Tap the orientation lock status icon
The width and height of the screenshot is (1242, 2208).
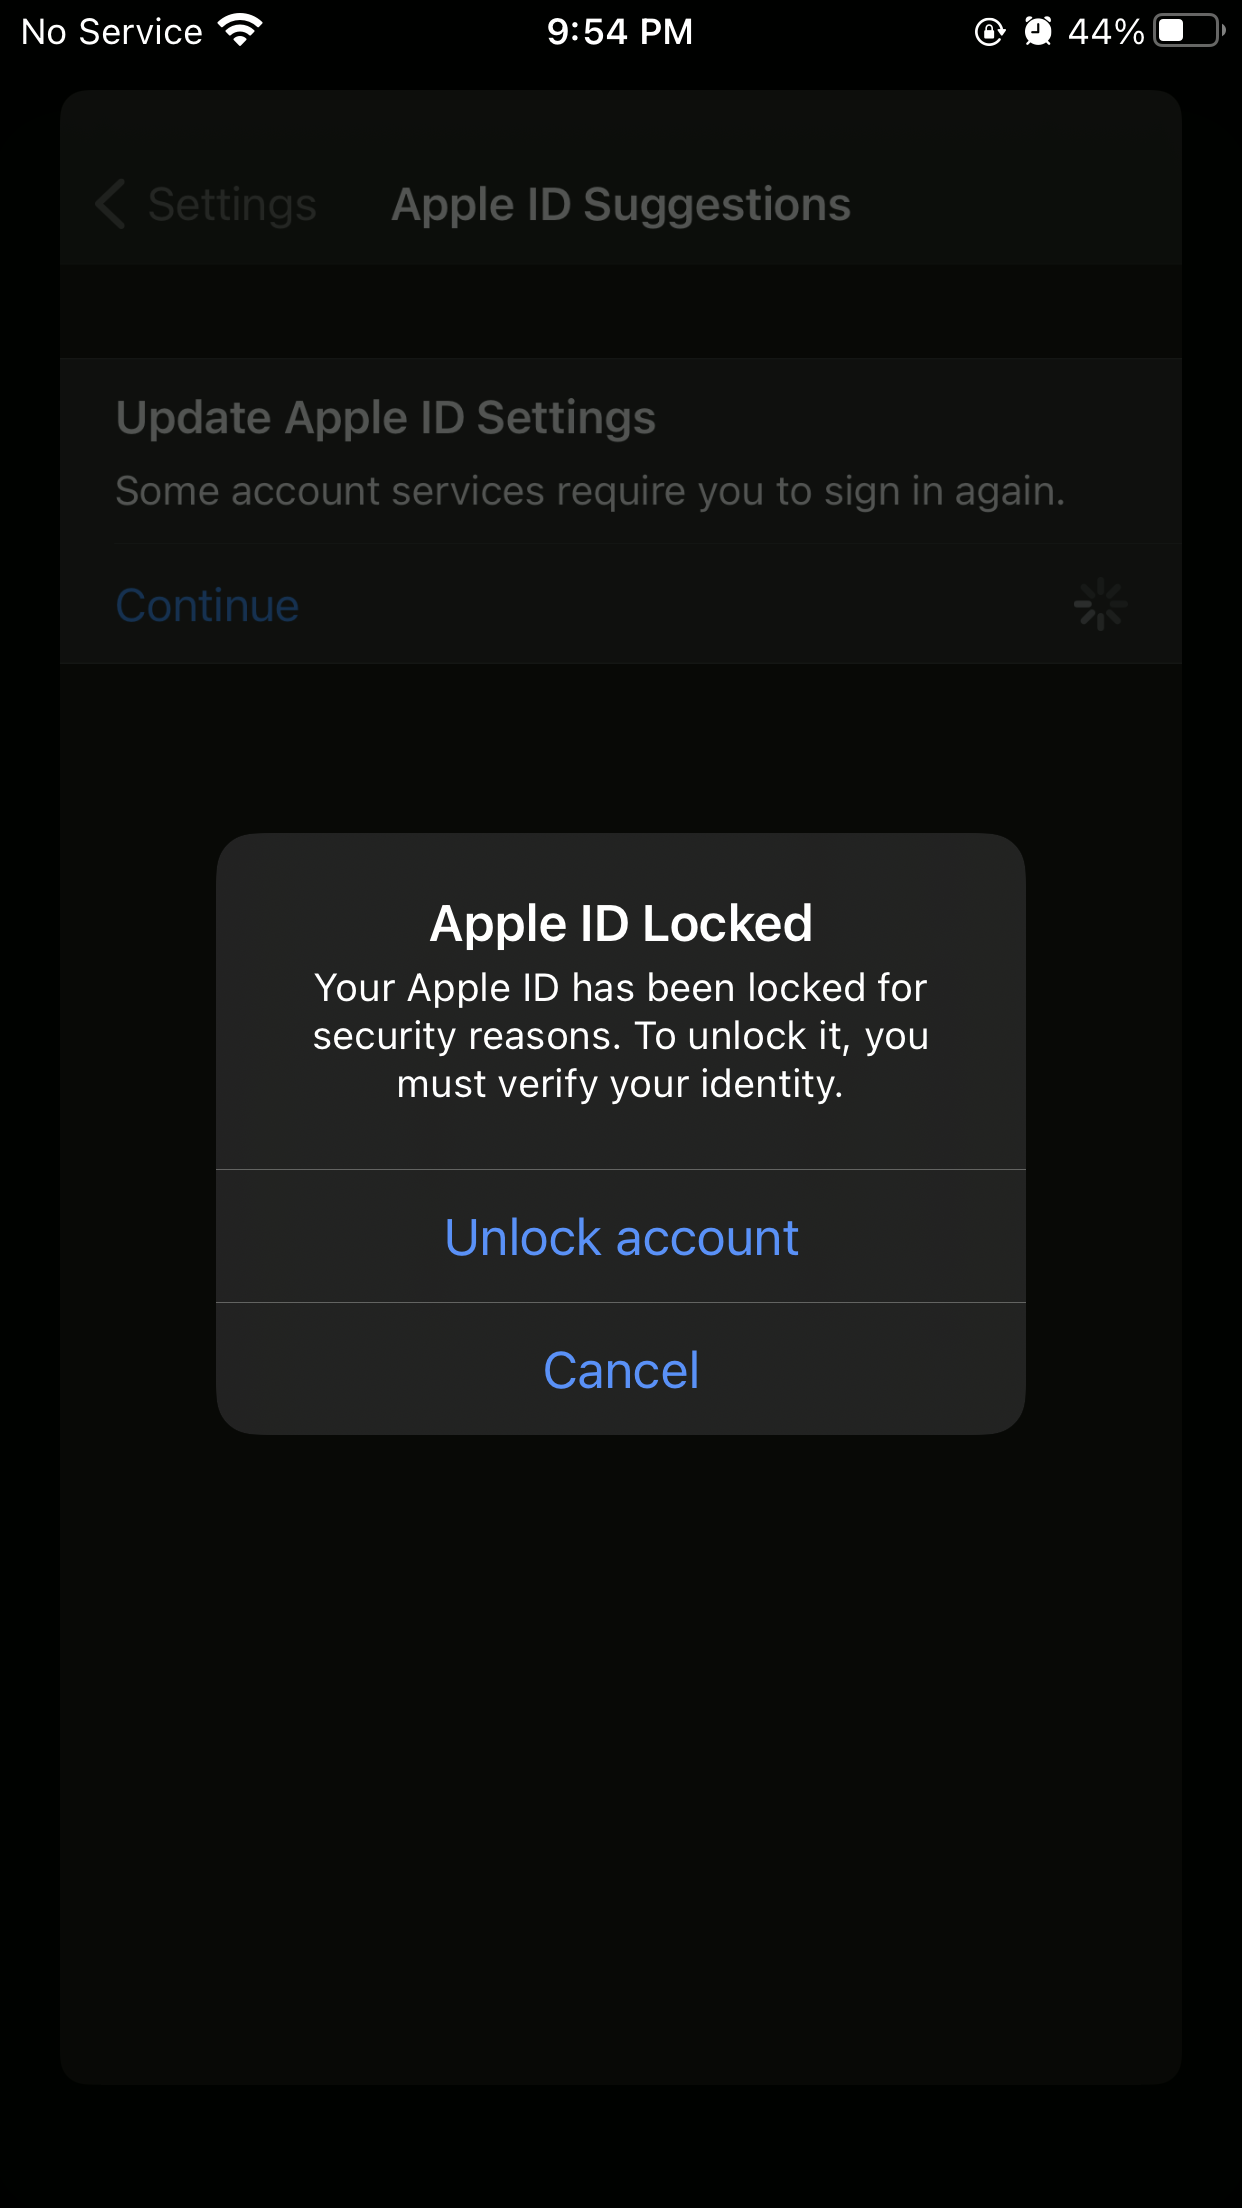click(989, 32)
